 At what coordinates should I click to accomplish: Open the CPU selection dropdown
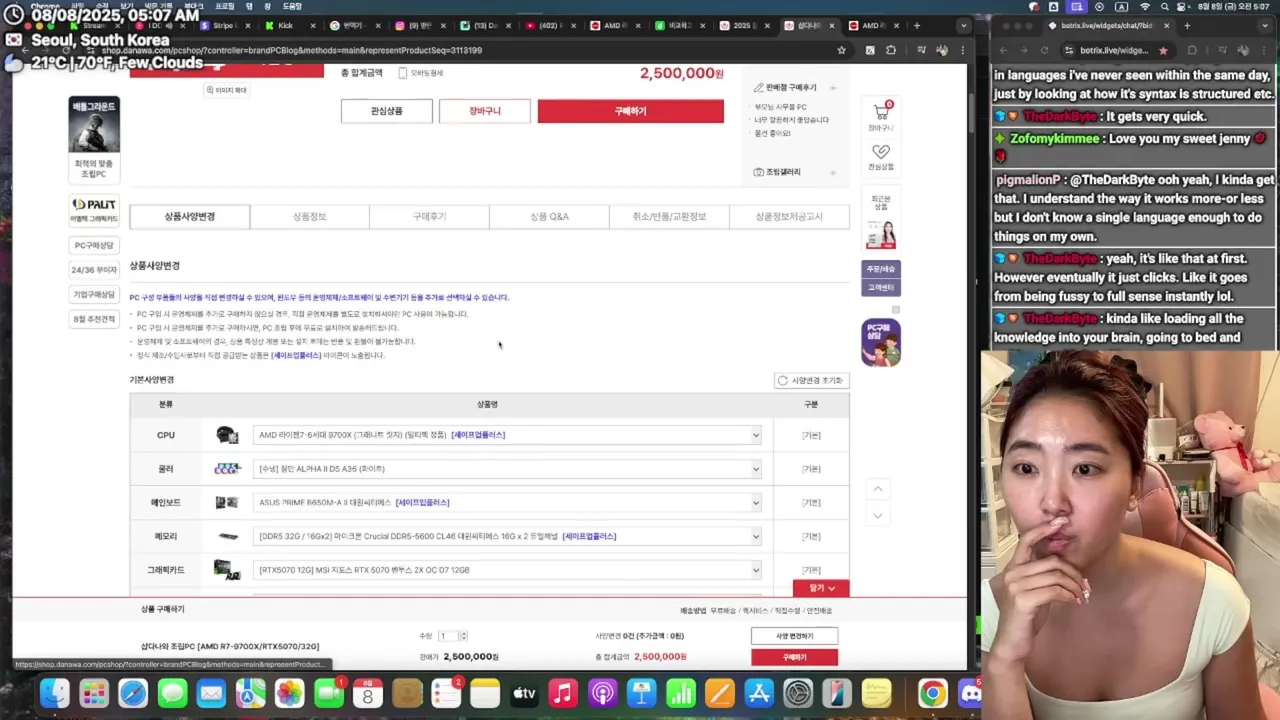(x=507, y=435)
